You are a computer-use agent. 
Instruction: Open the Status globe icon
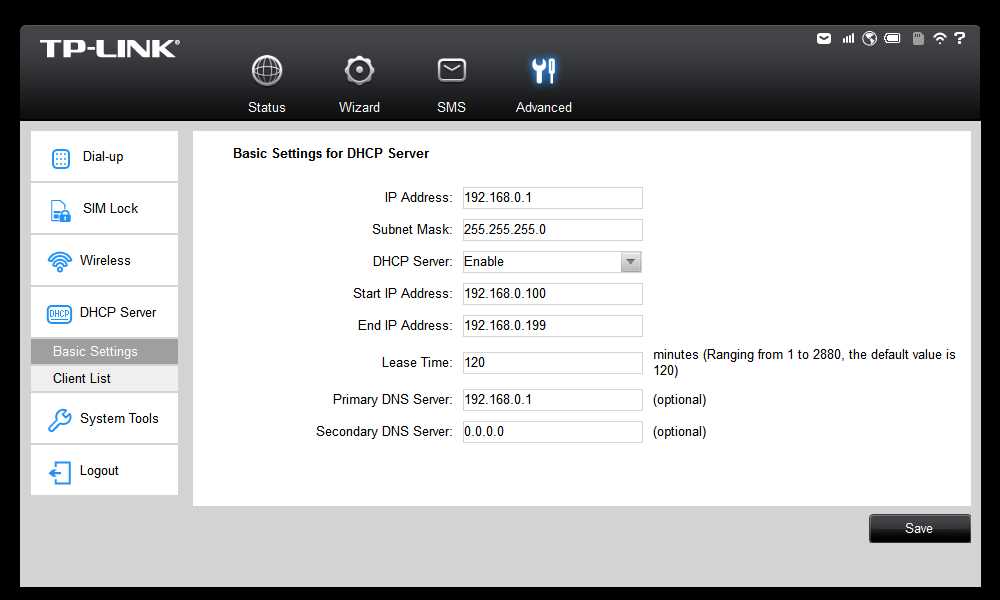pyautogui.click(x=267, y=70)
